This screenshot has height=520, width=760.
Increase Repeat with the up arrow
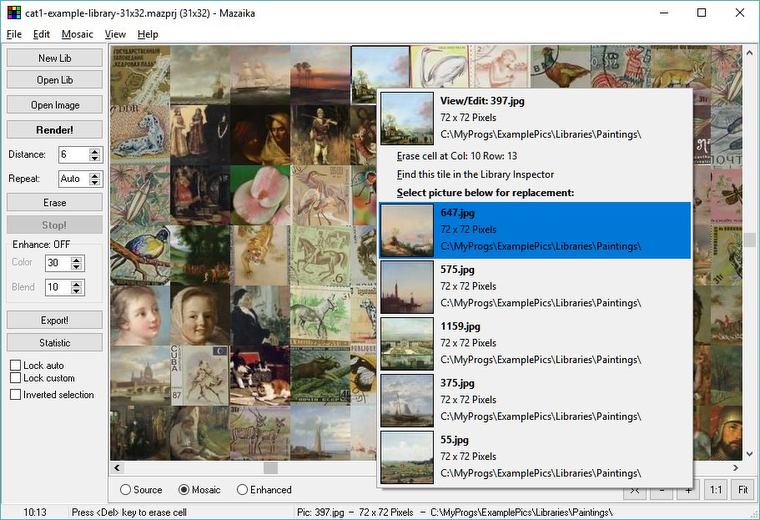click(x=95, y=175)
